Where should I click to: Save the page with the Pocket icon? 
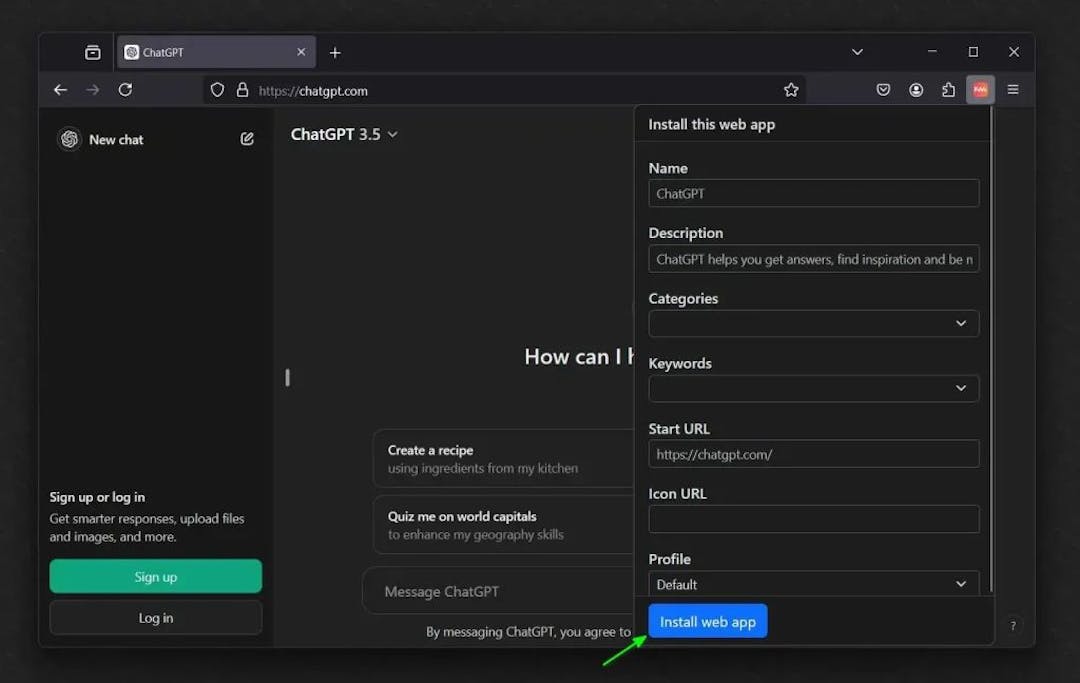(883, 89)
